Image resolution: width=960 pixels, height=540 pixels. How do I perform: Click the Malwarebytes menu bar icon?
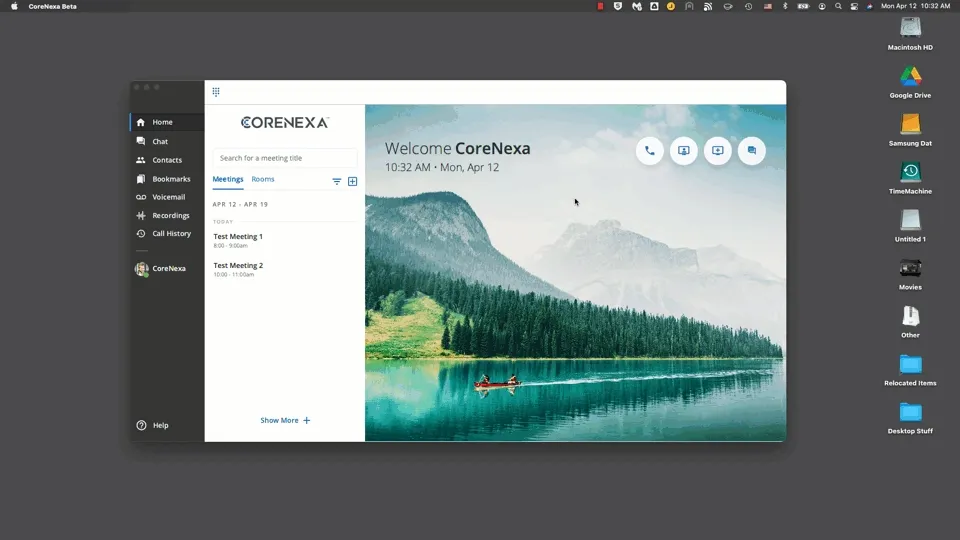tap(637, 6)
